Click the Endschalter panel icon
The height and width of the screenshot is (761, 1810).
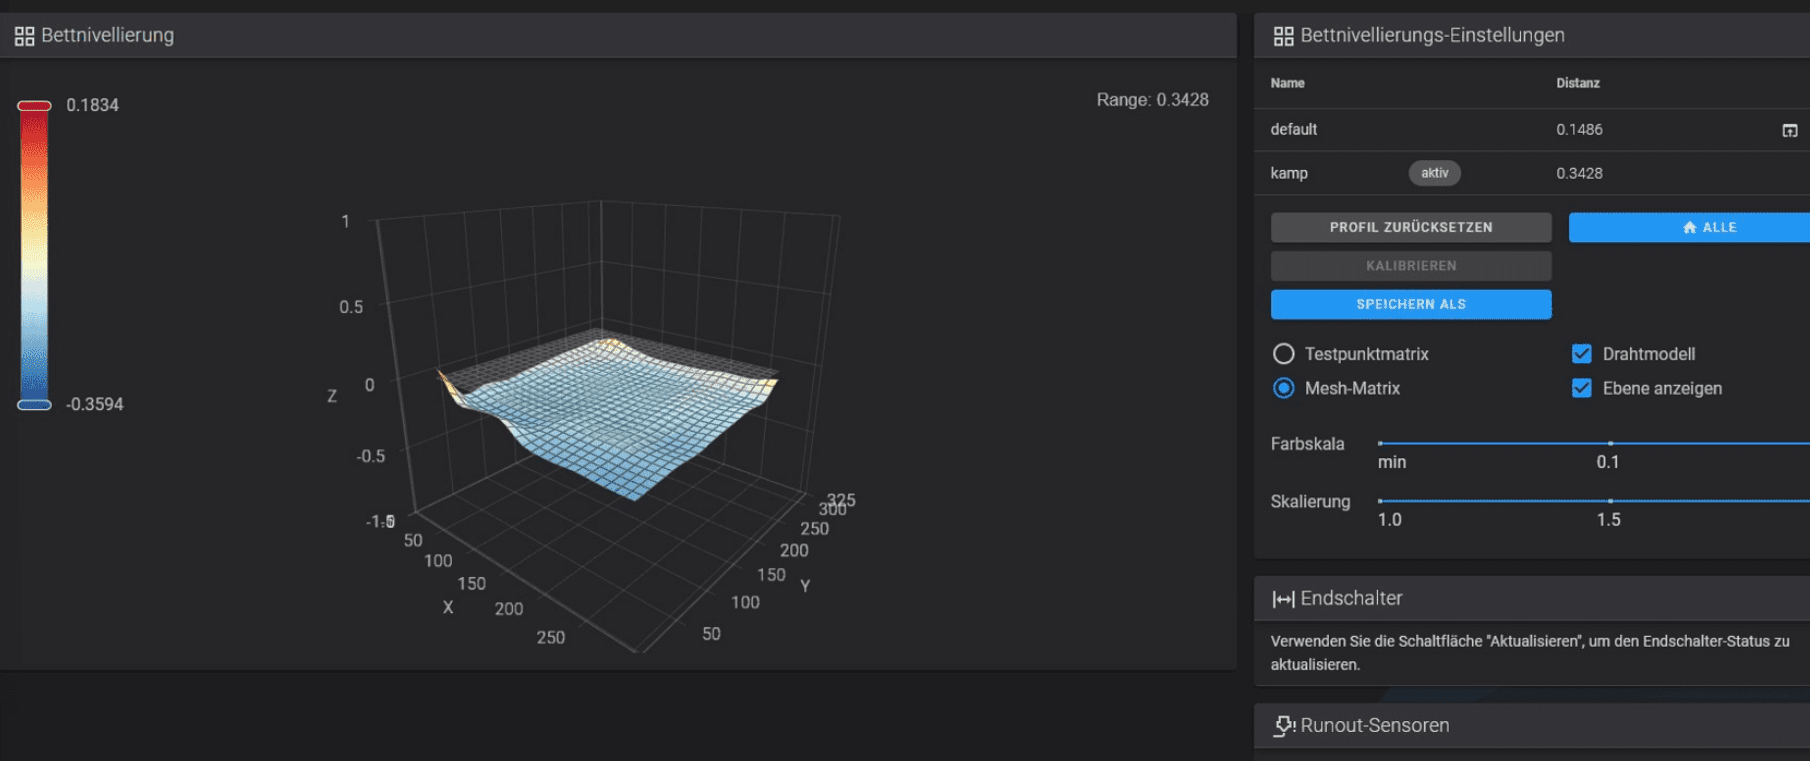(1283, 599)
